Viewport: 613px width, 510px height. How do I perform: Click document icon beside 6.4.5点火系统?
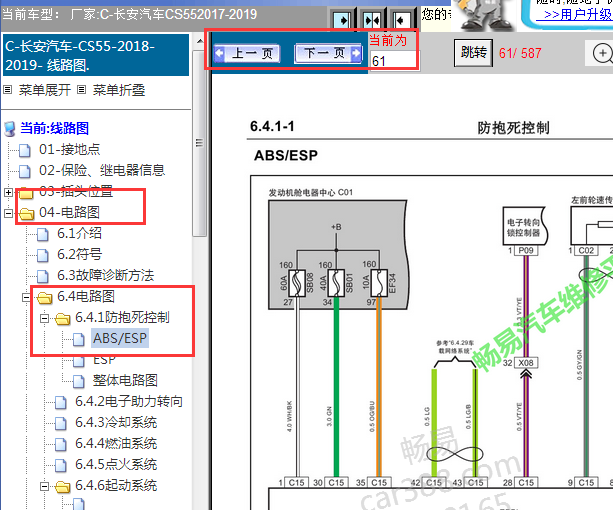pos(61,466)
